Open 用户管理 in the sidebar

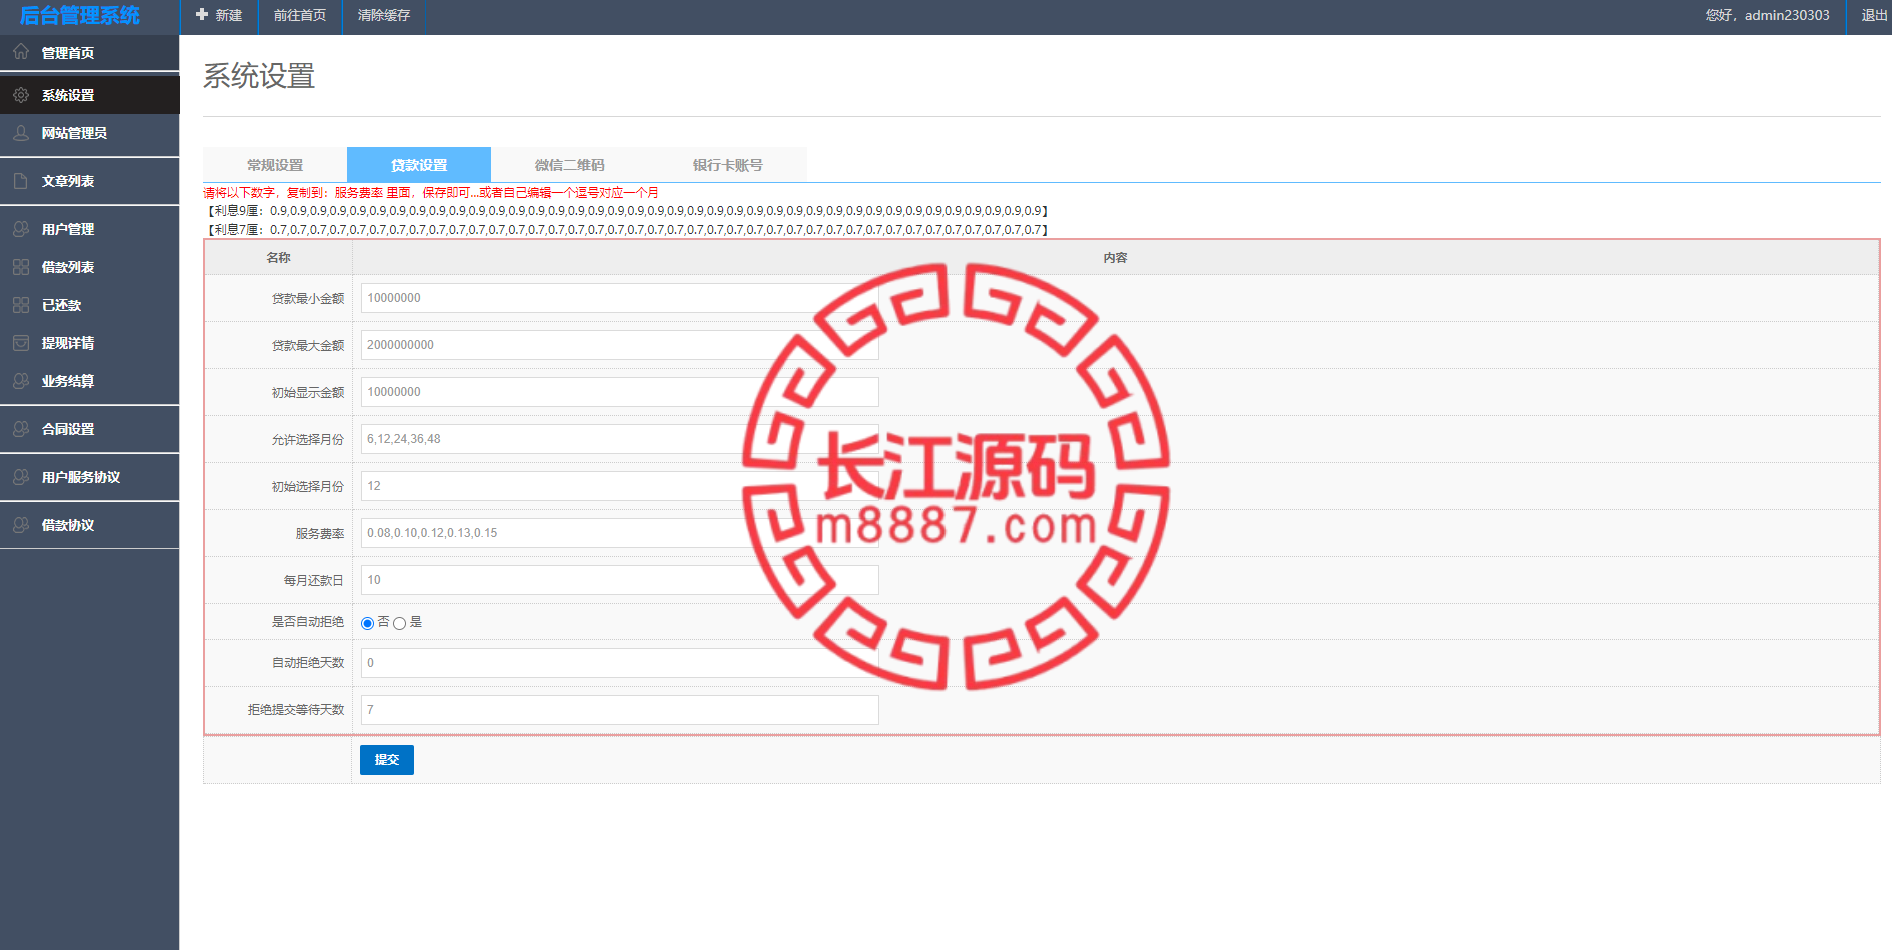pos(90,229)
